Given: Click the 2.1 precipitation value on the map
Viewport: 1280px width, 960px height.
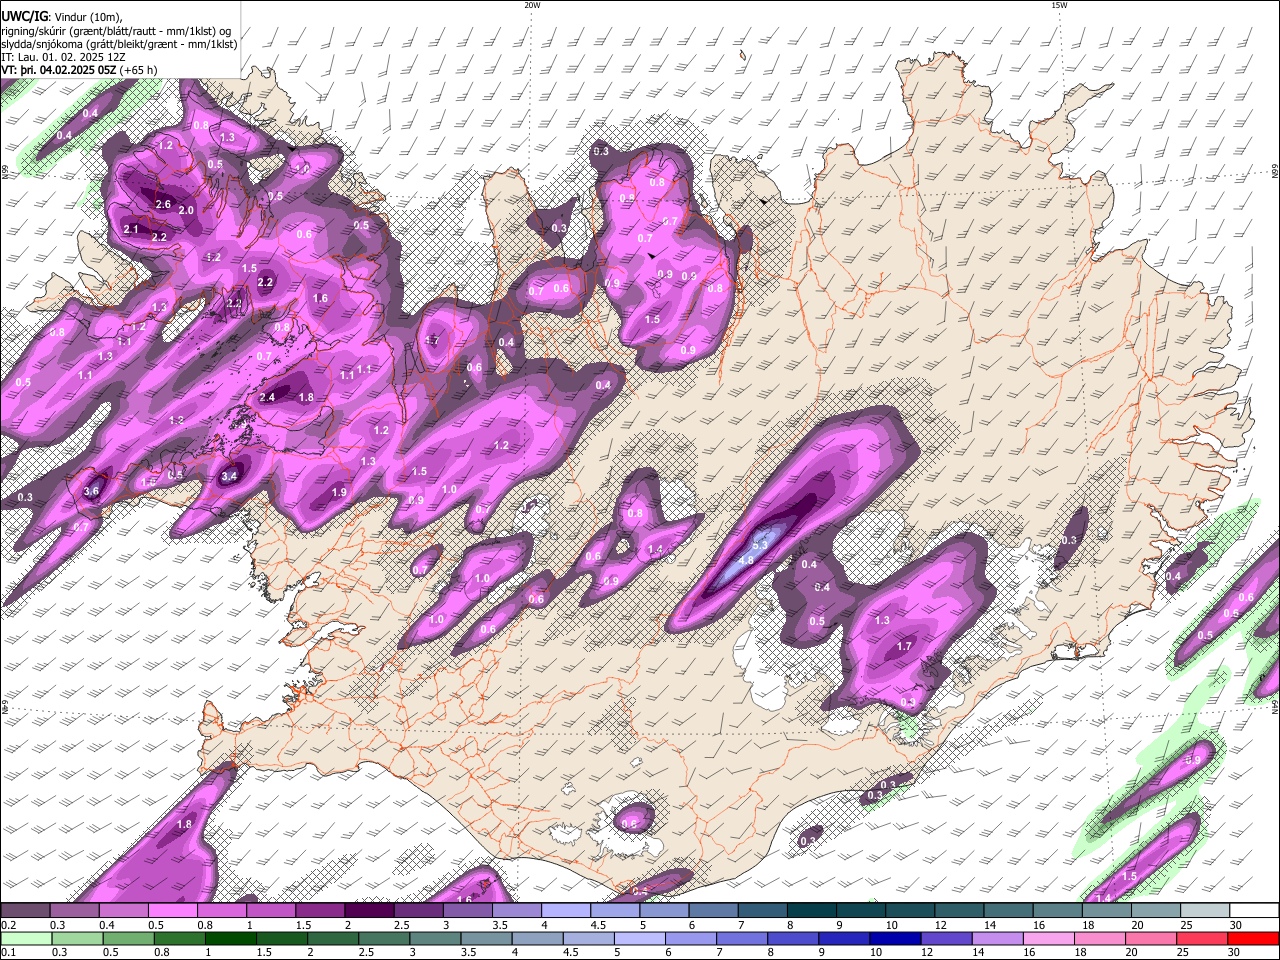Looking at the screenshot, I should click(131, 229).
